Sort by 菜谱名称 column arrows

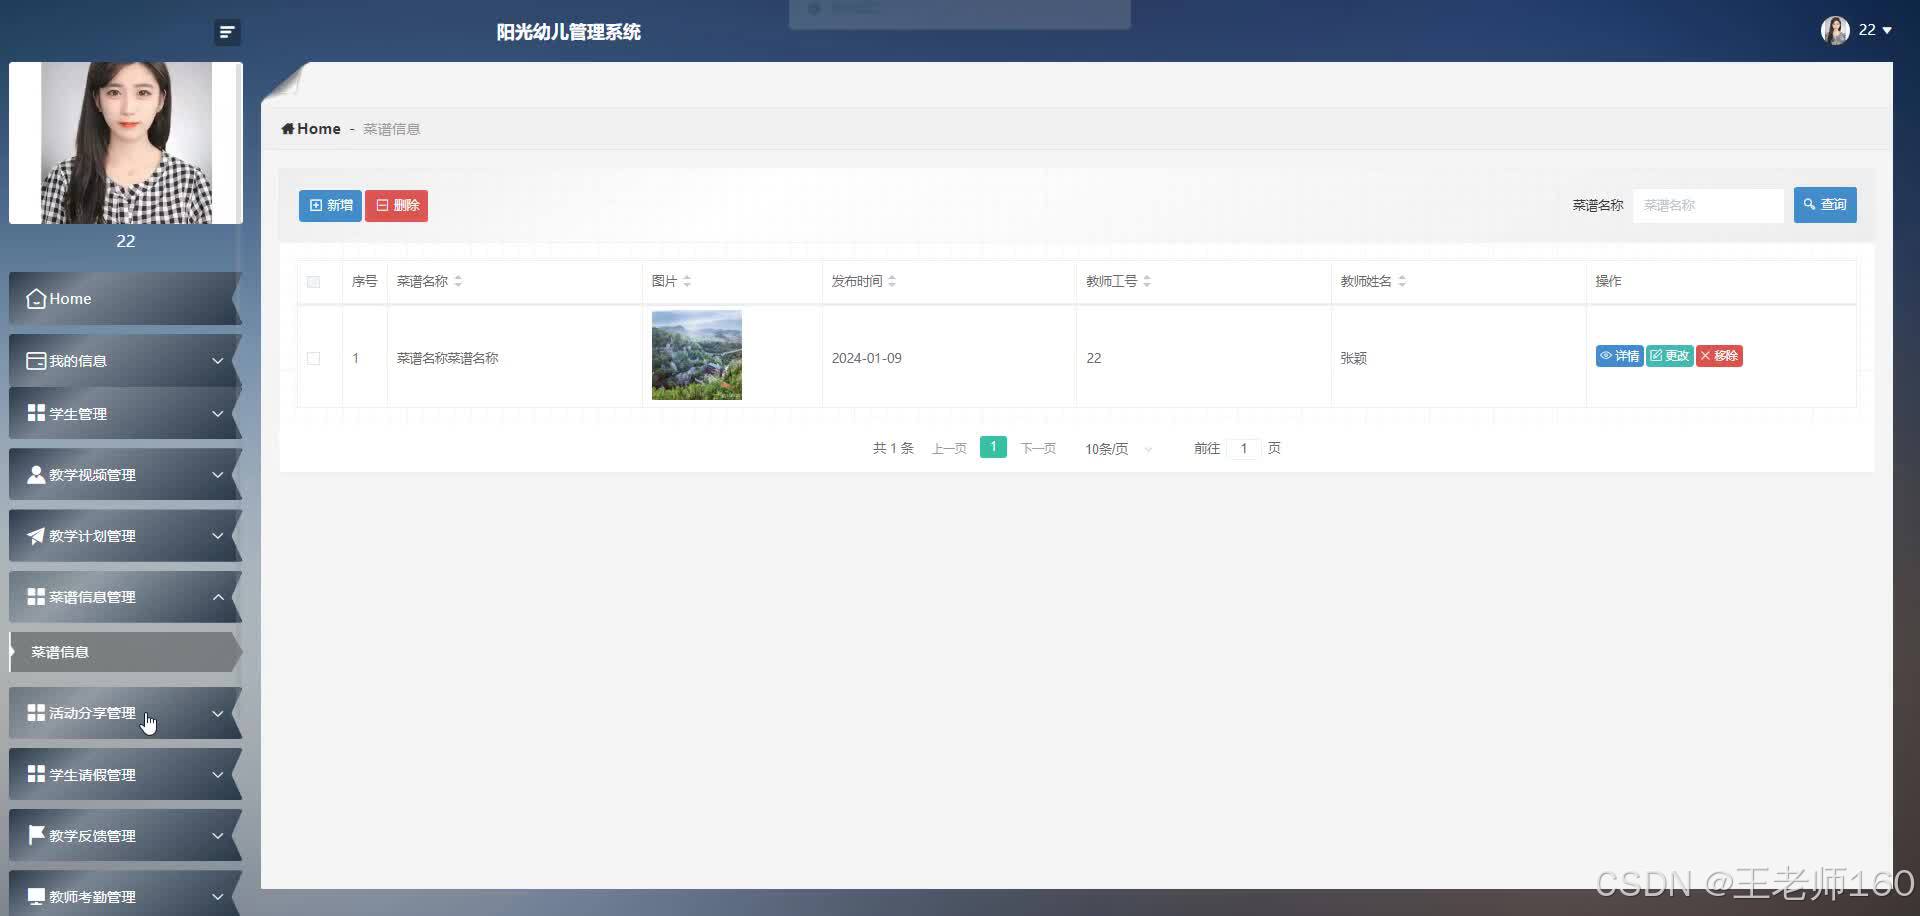(458, 281)
